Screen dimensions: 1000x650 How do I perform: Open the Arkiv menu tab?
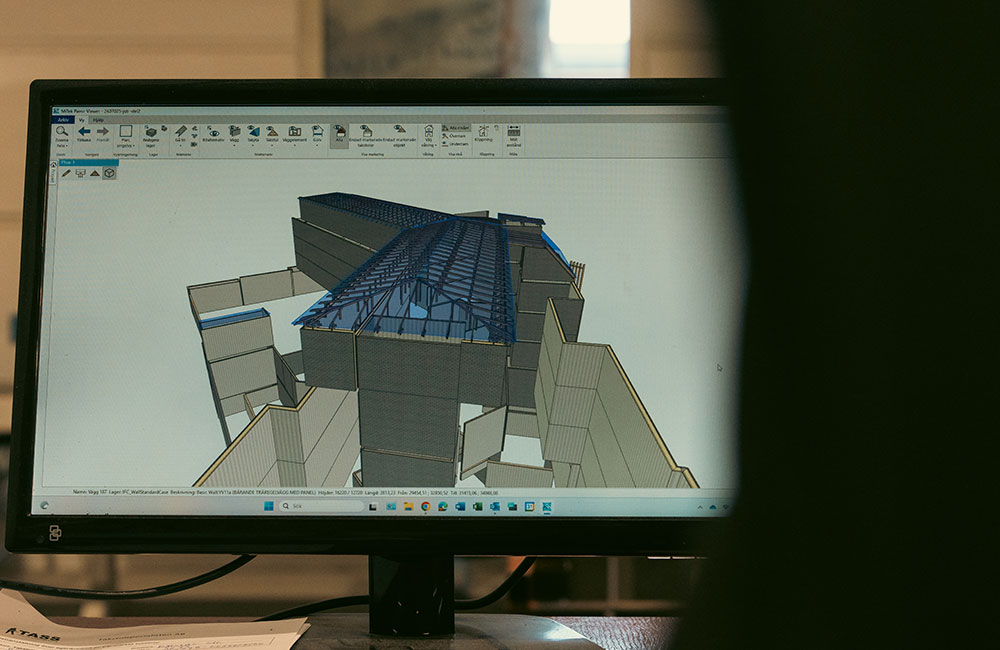click(63, 119)
